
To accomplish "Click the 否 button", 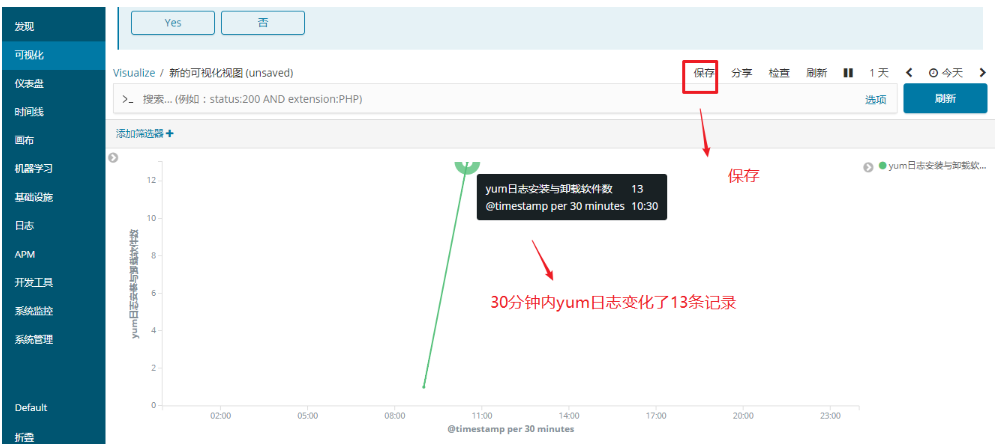I will coord(263,22).
